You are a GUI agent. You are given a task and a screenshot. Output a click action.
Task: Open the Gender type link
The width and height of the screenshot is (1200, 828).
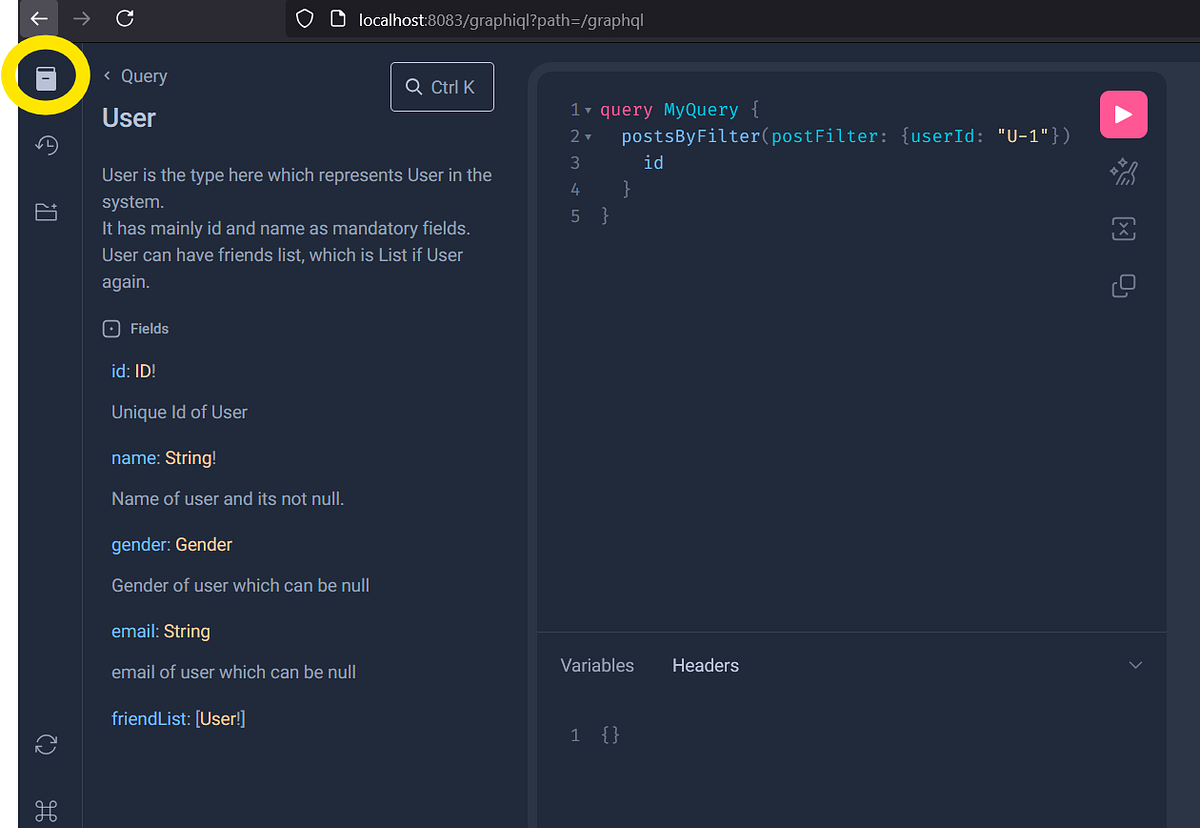(204, 545)
